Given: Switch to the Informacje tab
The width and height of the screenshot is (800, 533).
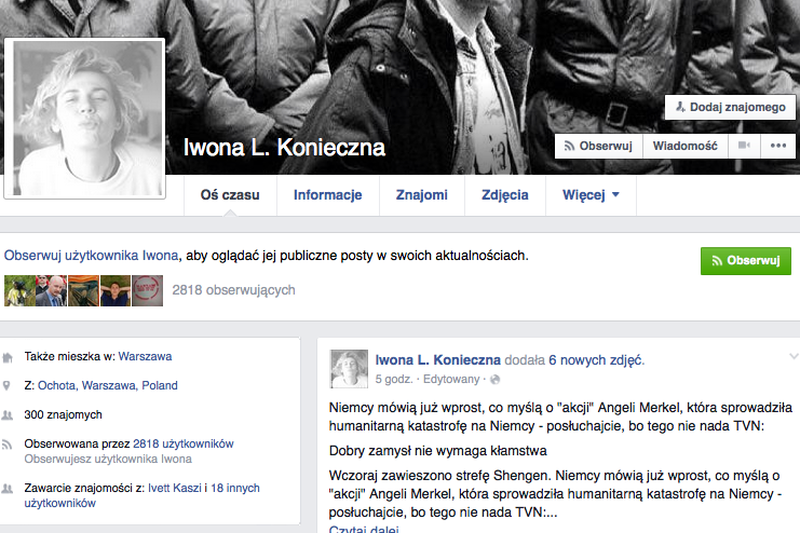Looking at the screenshot, I should 328,195.
